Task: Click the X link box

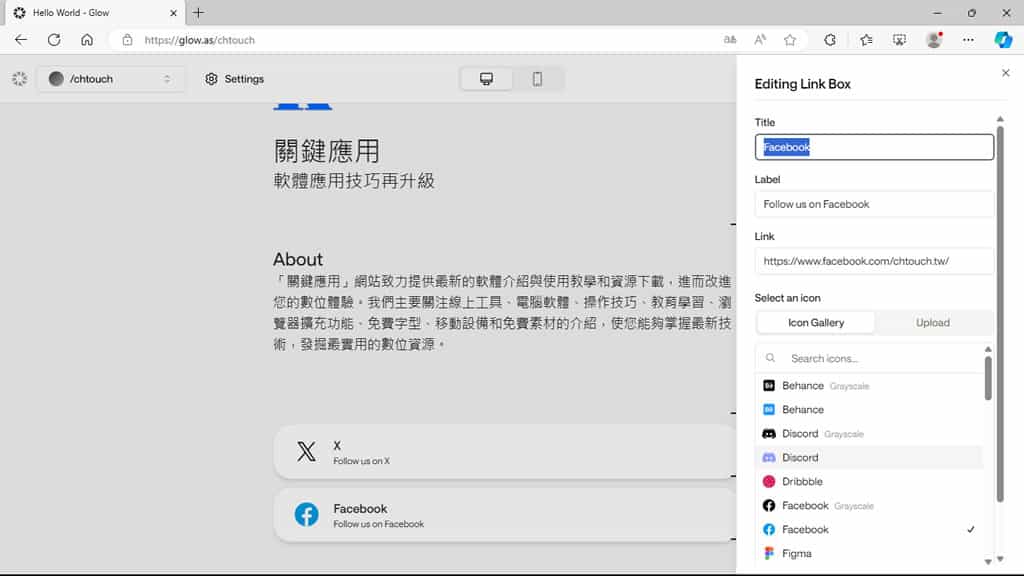Action: 505,452
